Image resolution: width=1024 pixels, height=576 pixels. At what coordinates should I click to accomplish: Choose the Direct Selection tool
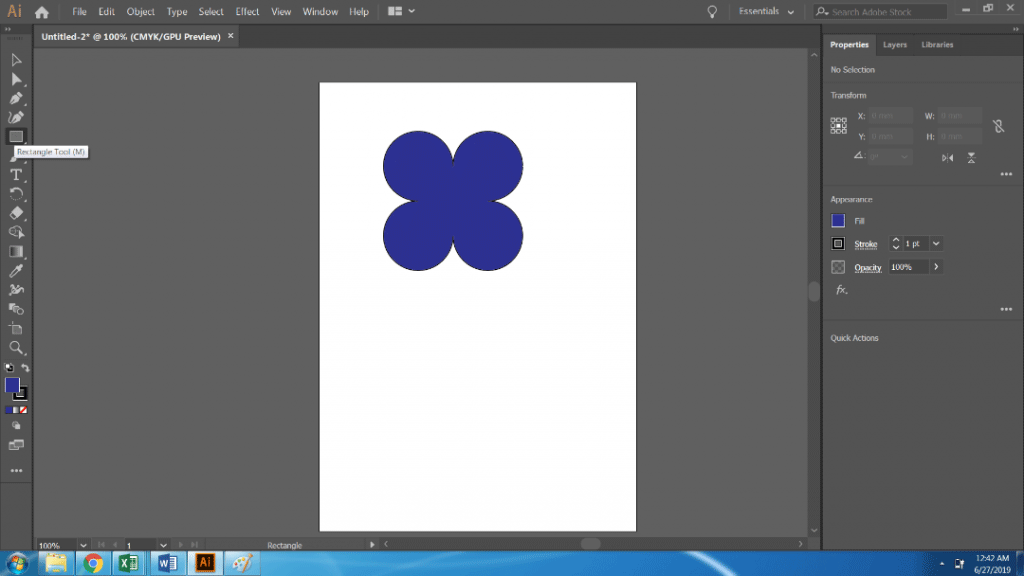click(x=15, y=79)
